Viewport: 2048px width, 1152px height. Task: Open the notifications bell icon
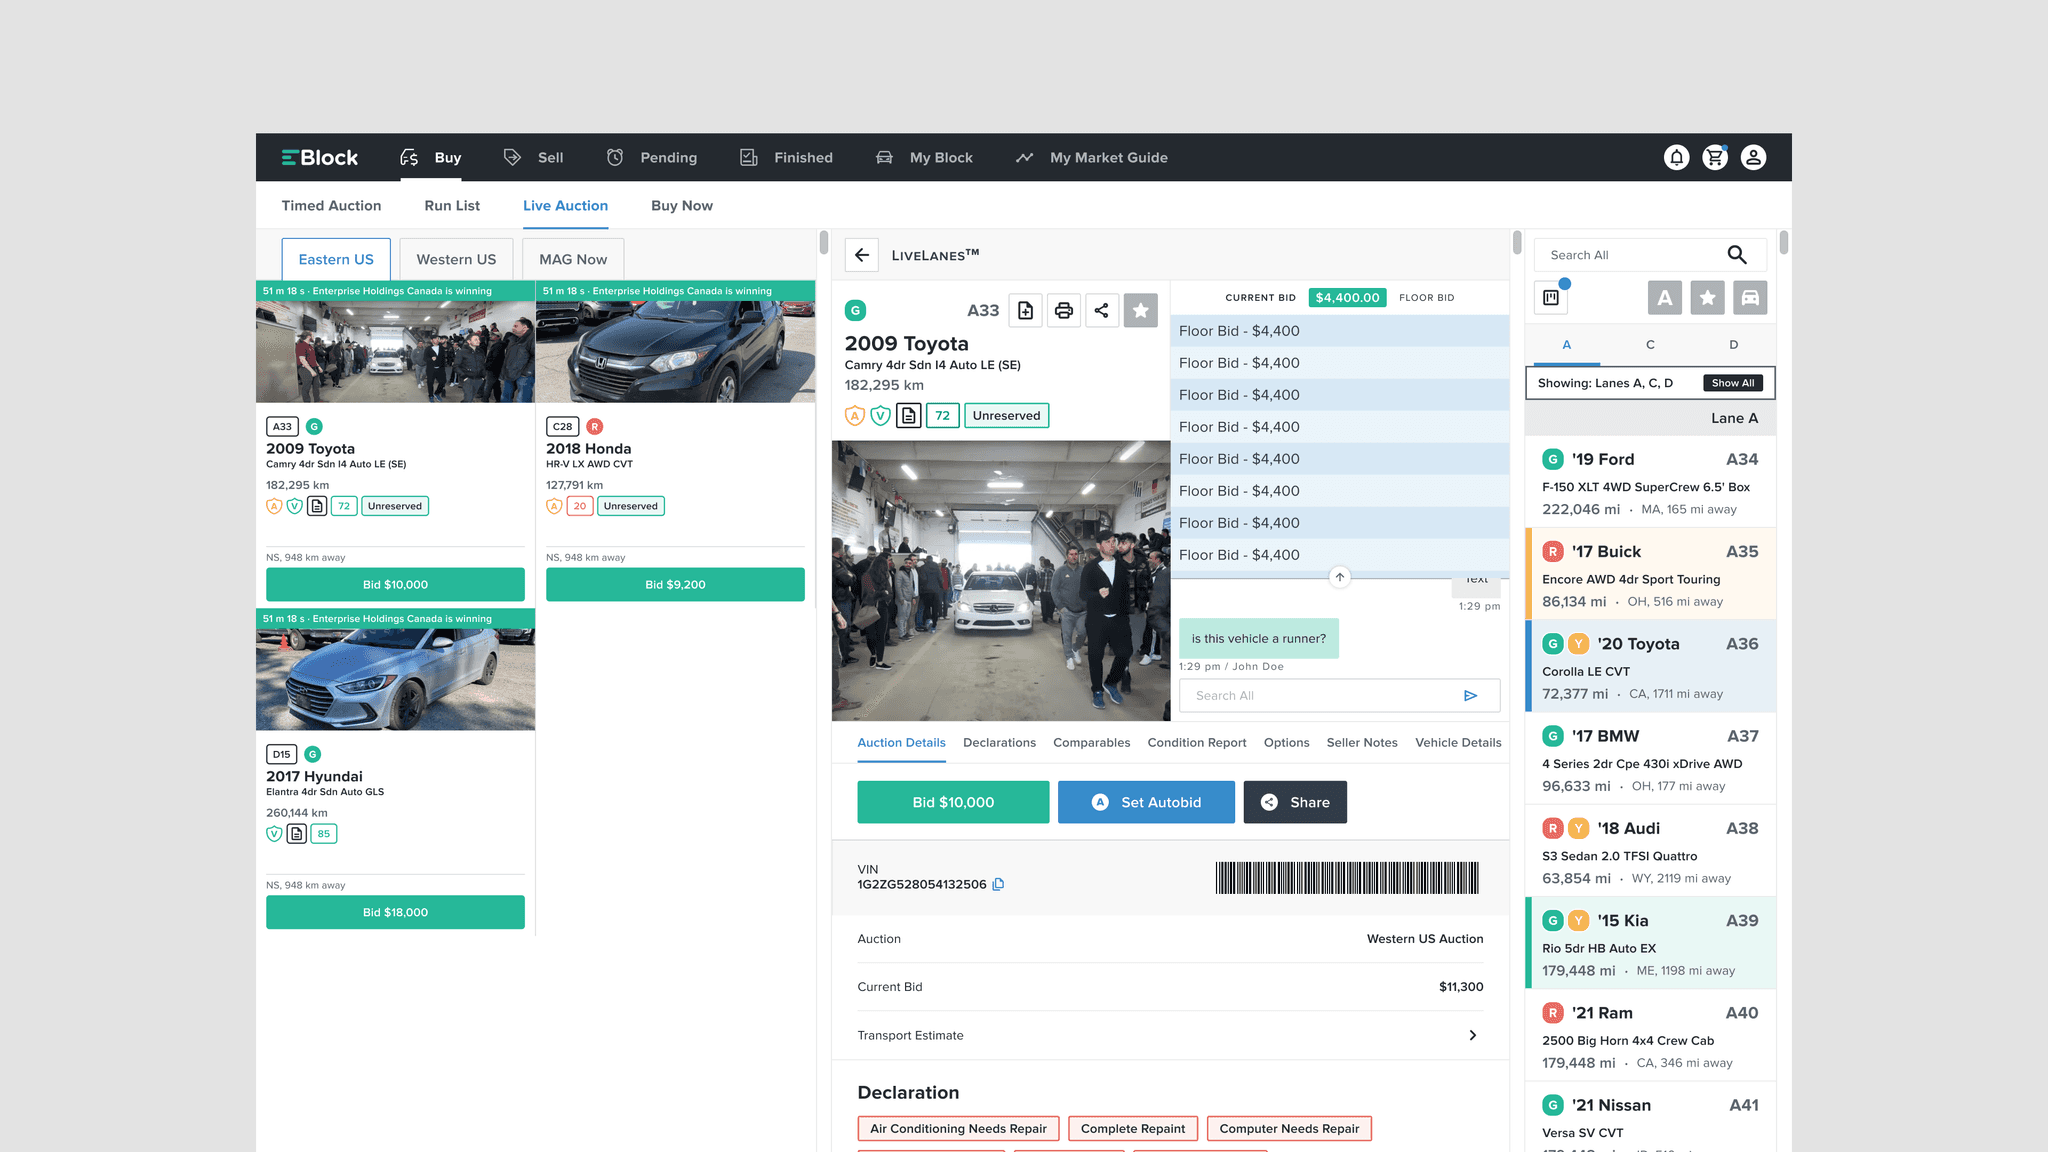pos(1676,157)
